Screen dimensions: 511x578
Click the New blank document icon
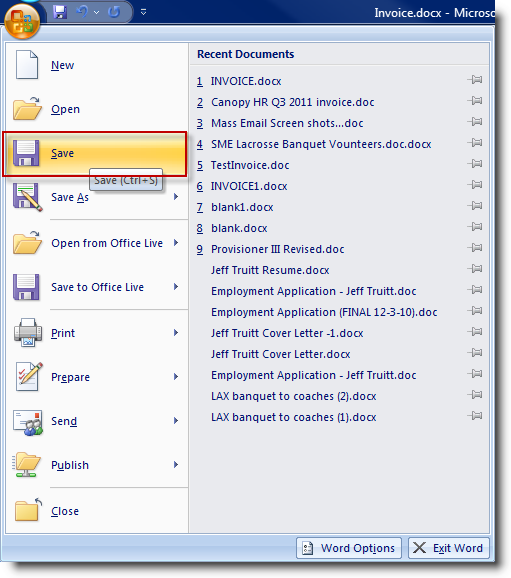click(x=27, y=65)
